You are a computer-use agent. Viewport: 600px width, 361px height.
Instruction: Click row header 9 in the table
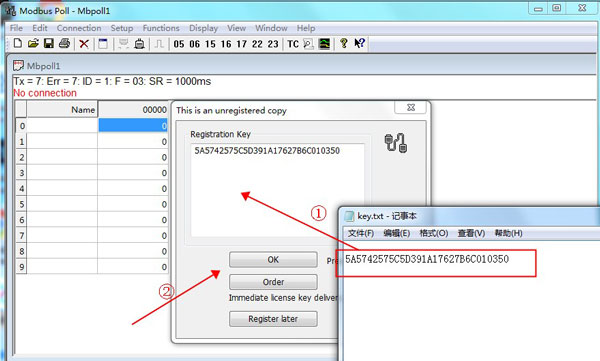(x=21, y=267)
